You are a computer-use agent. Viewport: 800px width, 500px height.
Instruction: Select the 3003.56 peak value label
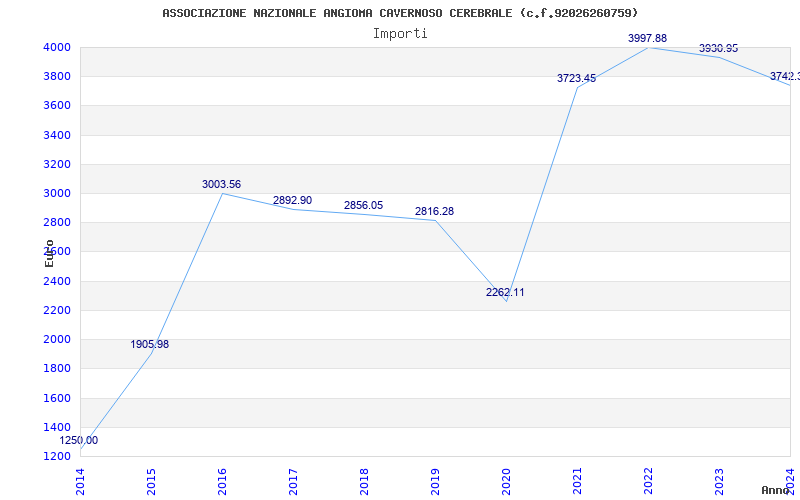point(221,184)
